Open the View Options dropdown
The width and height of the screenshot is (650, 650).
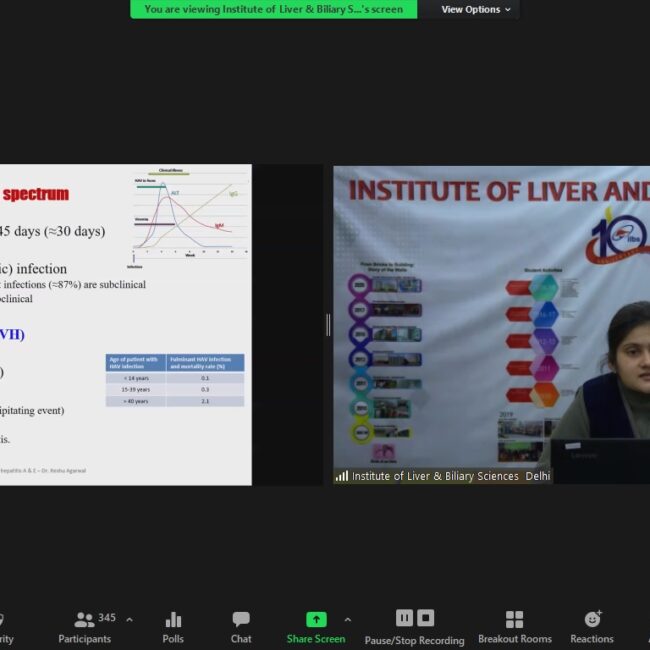[476, 10]
